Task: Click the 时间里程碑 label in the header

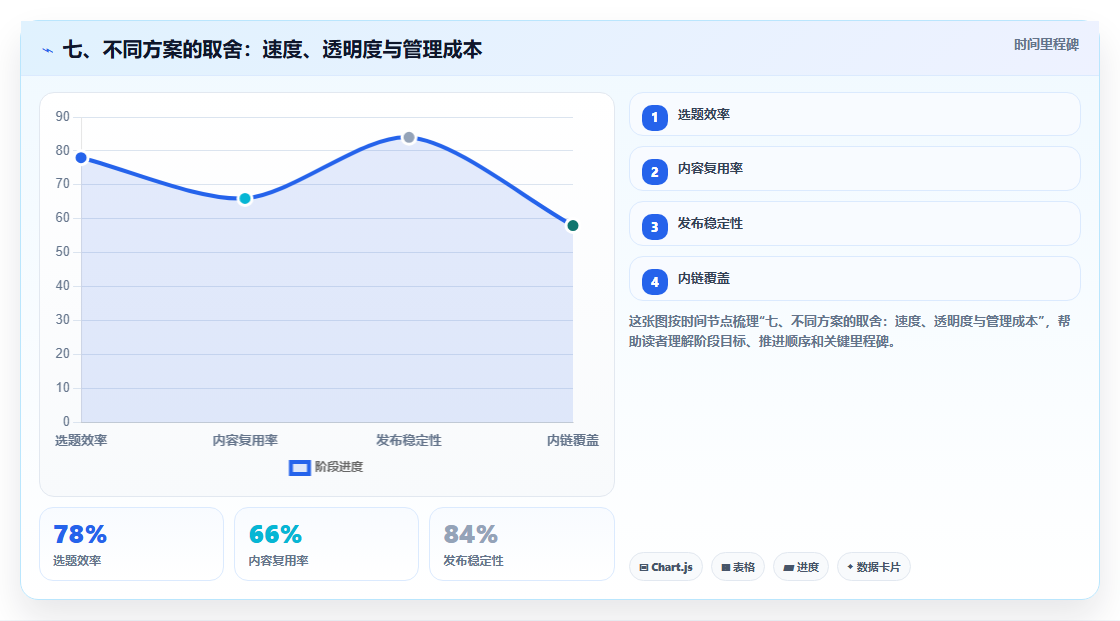Action: point(1046,44)
